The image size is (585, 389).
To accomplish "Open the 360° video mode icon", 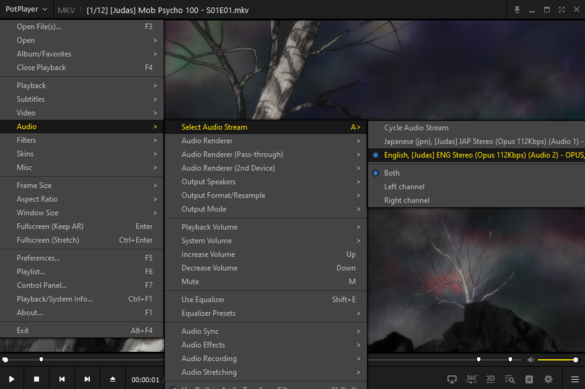I will pyautogui.click(x=472, y=379).
